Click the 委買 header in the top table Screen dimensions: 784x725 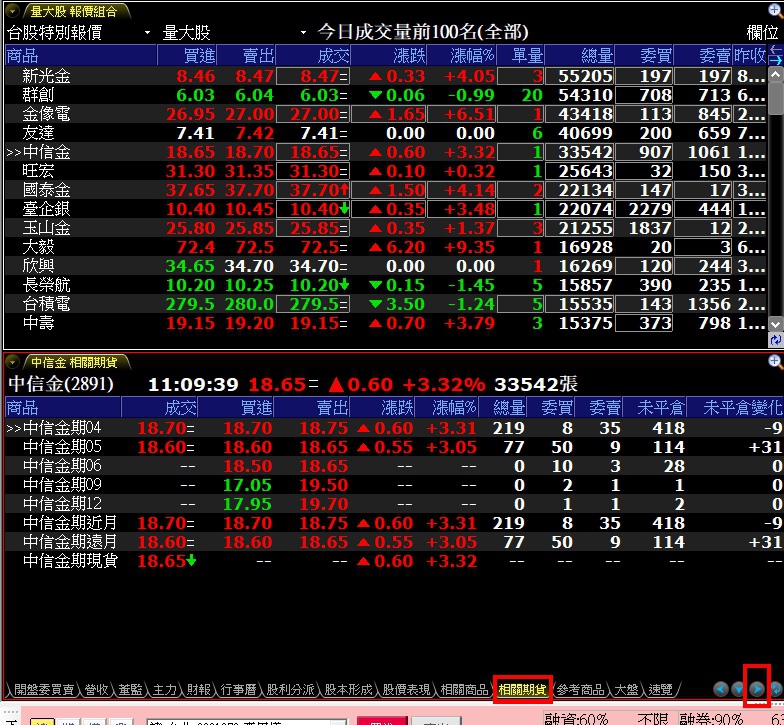point(644,56)
